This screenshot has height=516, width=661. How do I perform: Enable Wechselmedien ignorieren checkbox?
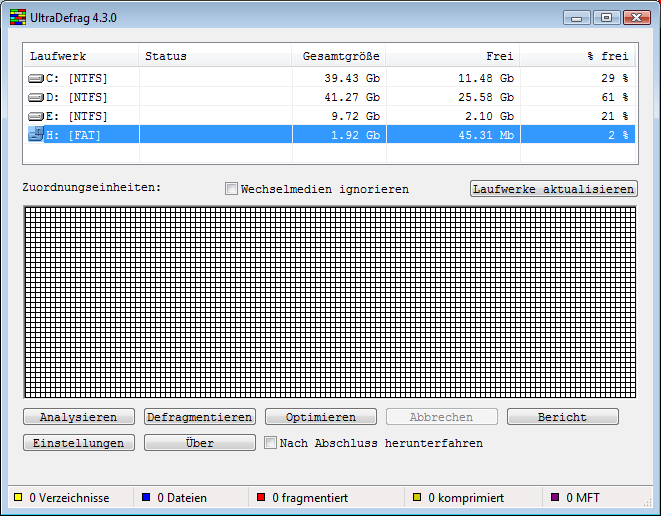coord(231,188)
